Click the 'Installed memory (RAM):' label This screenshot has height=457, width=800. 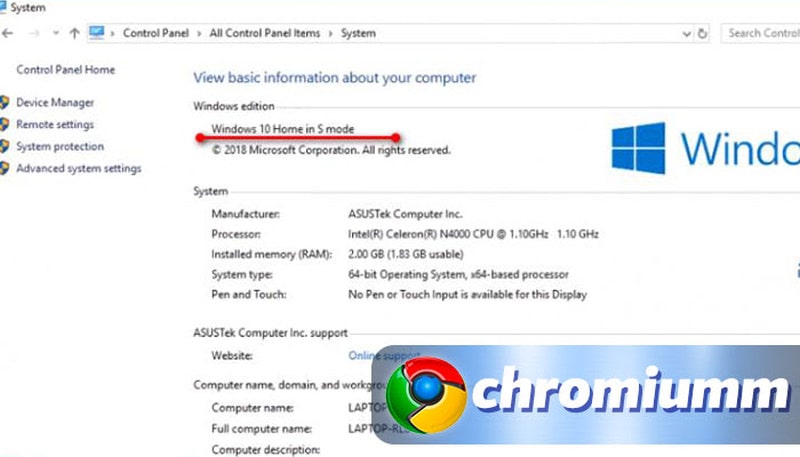pos(271,254)
